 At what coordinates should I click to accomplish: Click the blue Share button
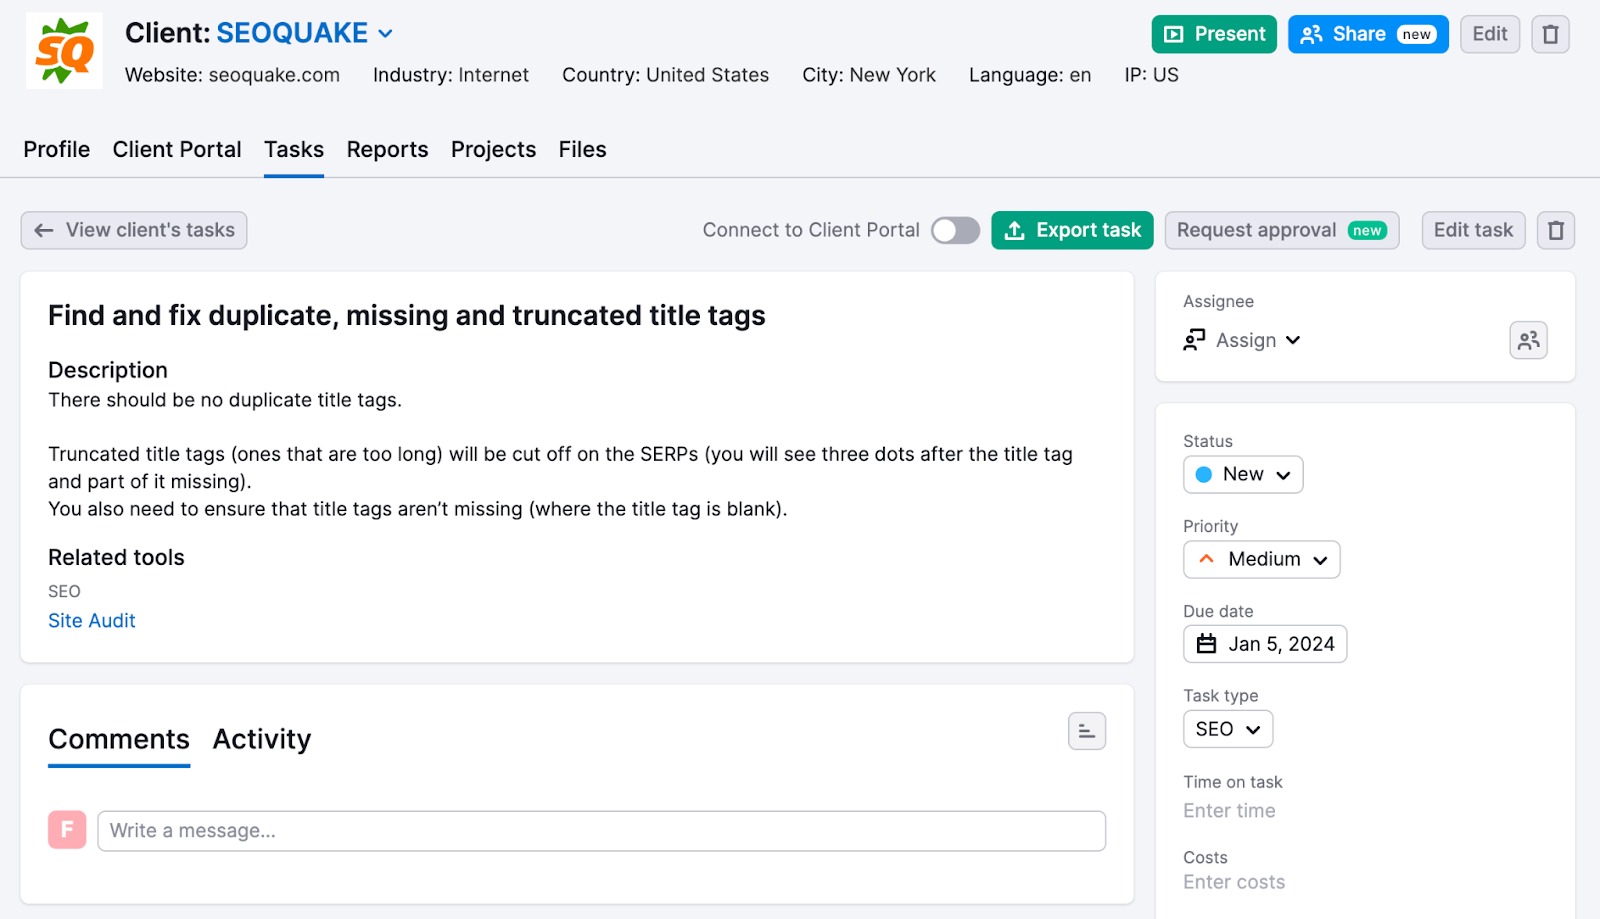[x=1368, y=34]
